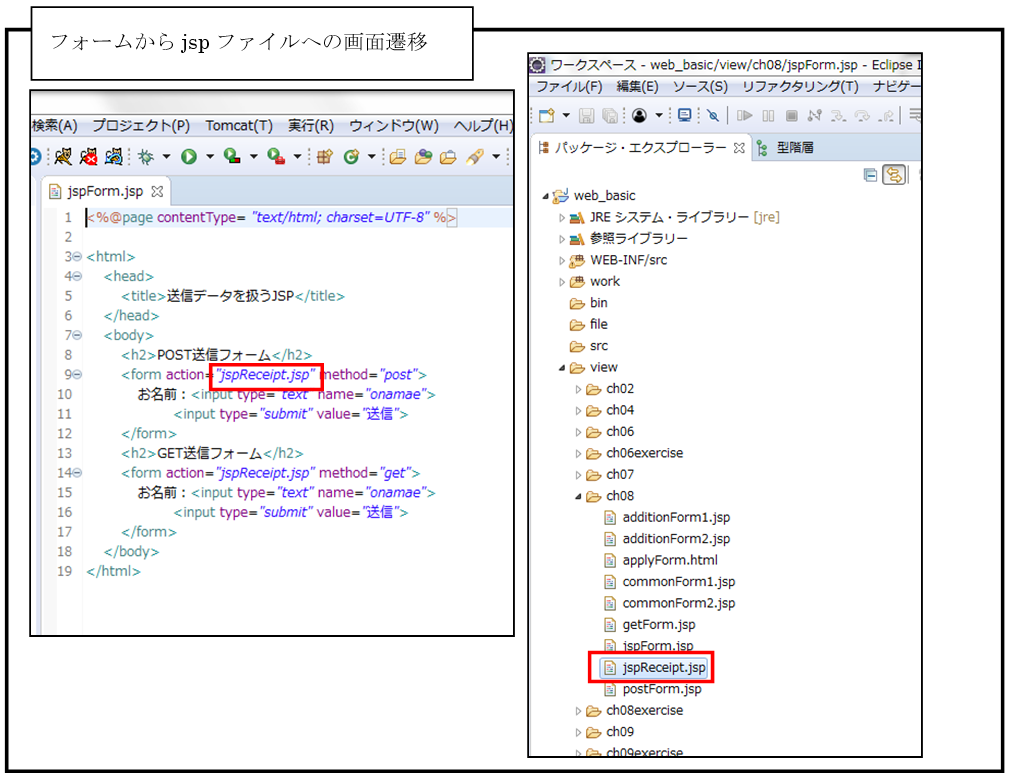Click the New wizard icon in toolbar

(546, 115)
